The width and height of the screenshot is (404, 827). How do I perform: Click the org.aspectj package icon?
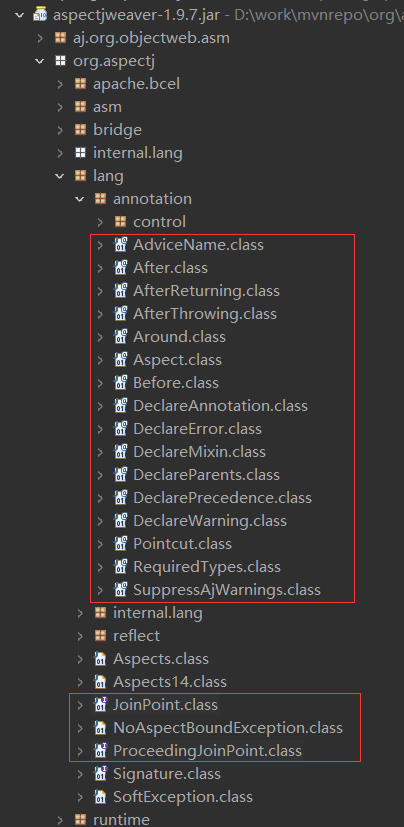(x=61, y=61)
